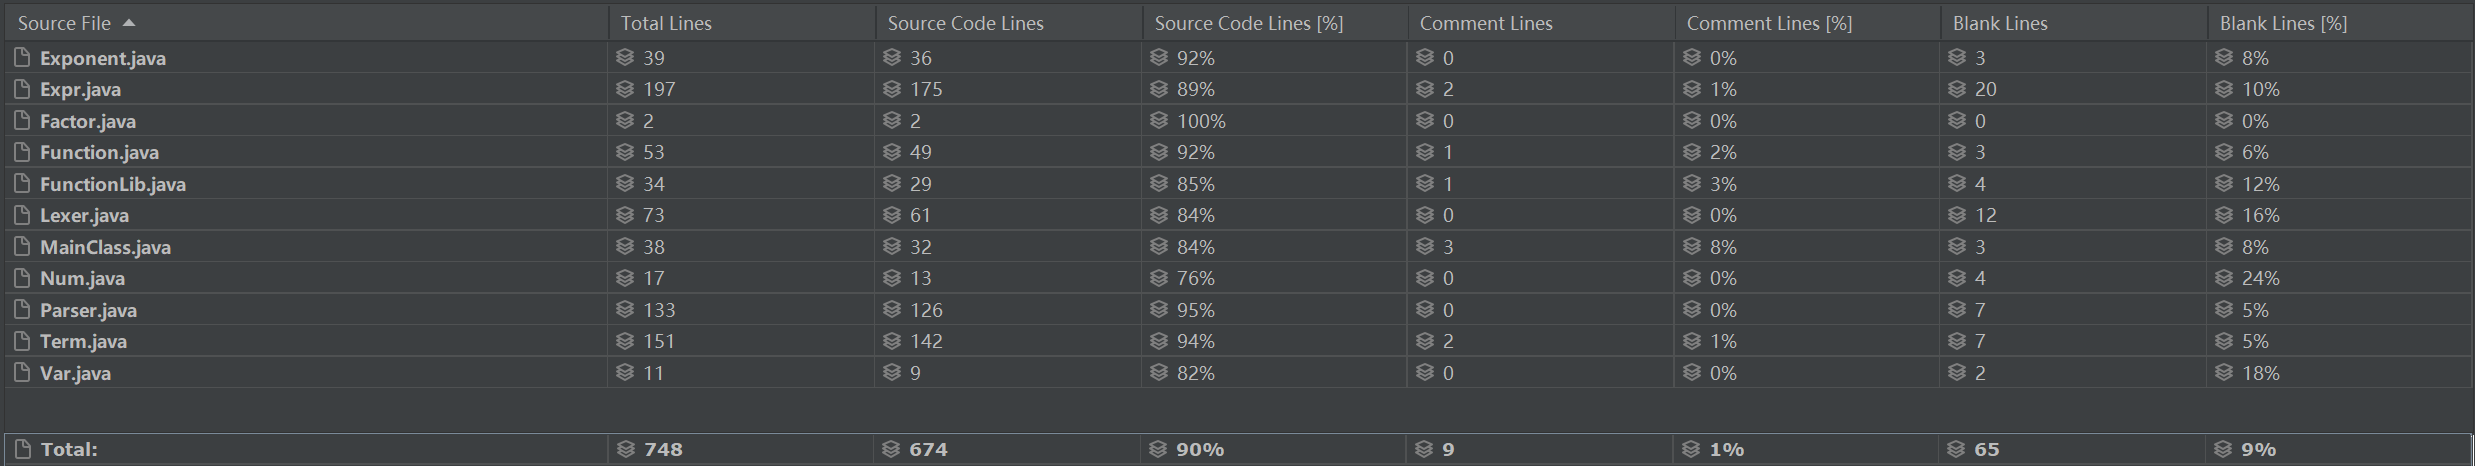Viewport: 2475px width, 466px height.
Task: Select the Term.java row
Action: (1238, 341)
